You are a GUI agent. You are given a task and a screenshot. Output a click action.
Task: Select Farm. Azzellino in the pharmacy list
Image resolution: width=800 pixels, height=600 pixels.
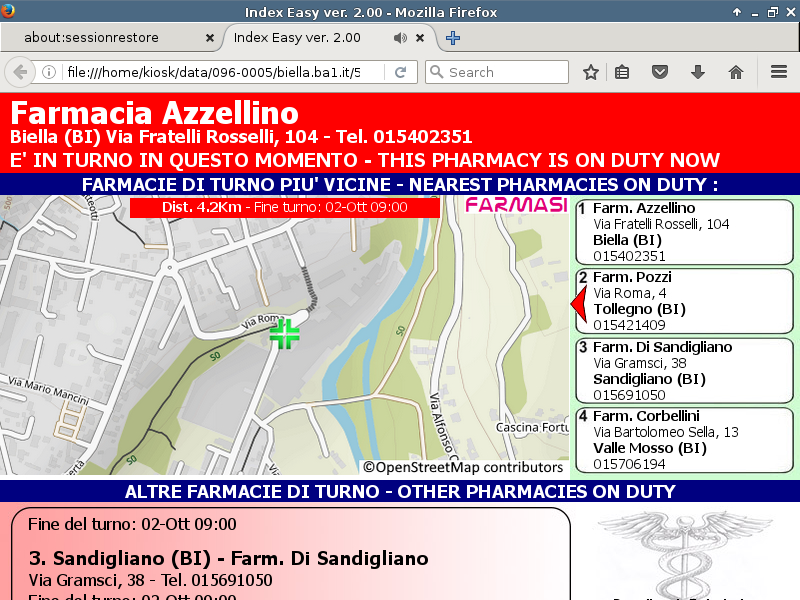(684, 232)
